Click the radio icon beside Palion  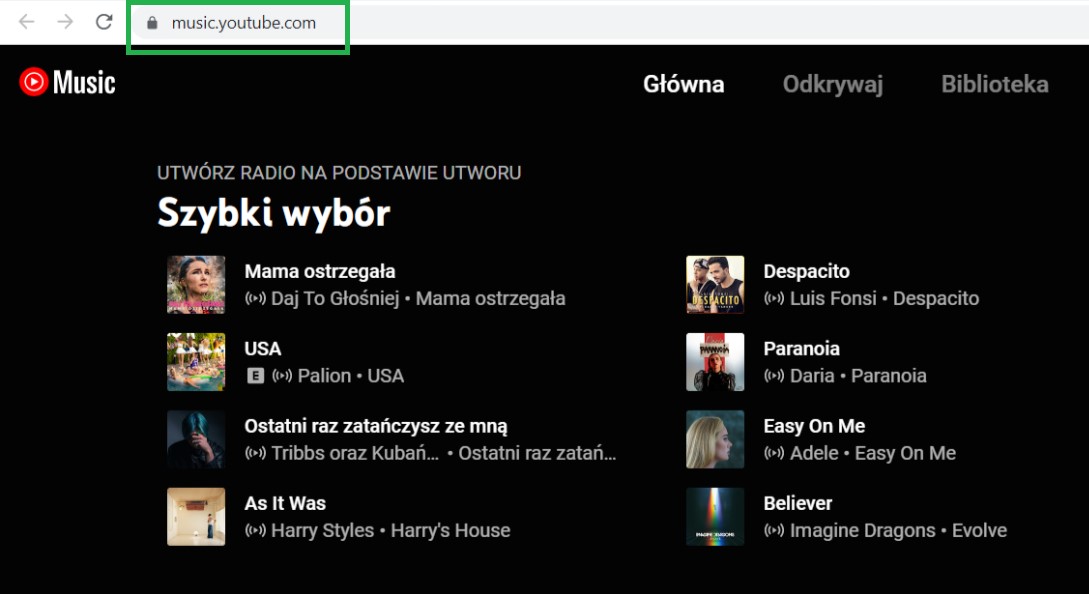281,376
